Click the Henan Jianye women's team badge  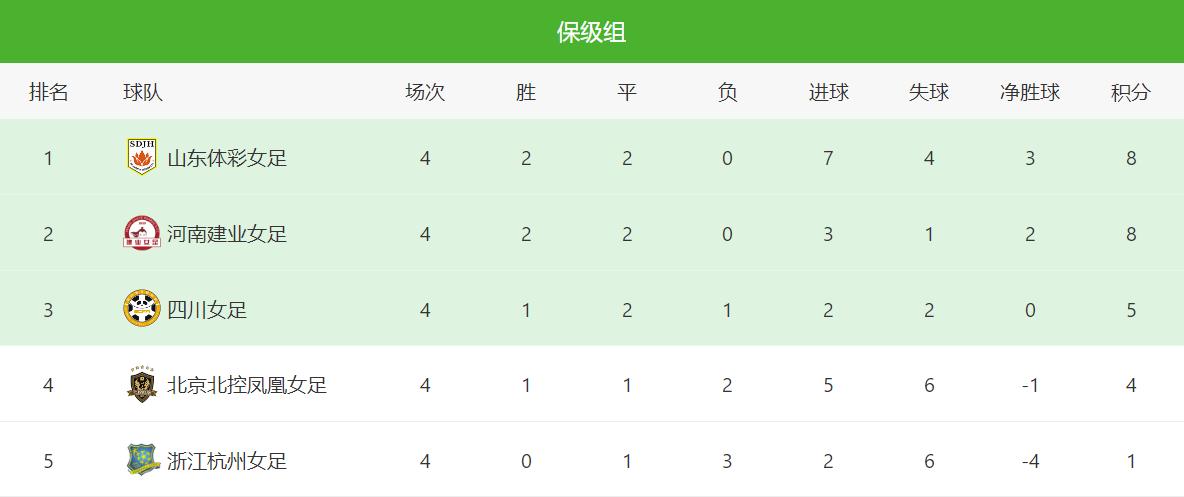(142, 233)
